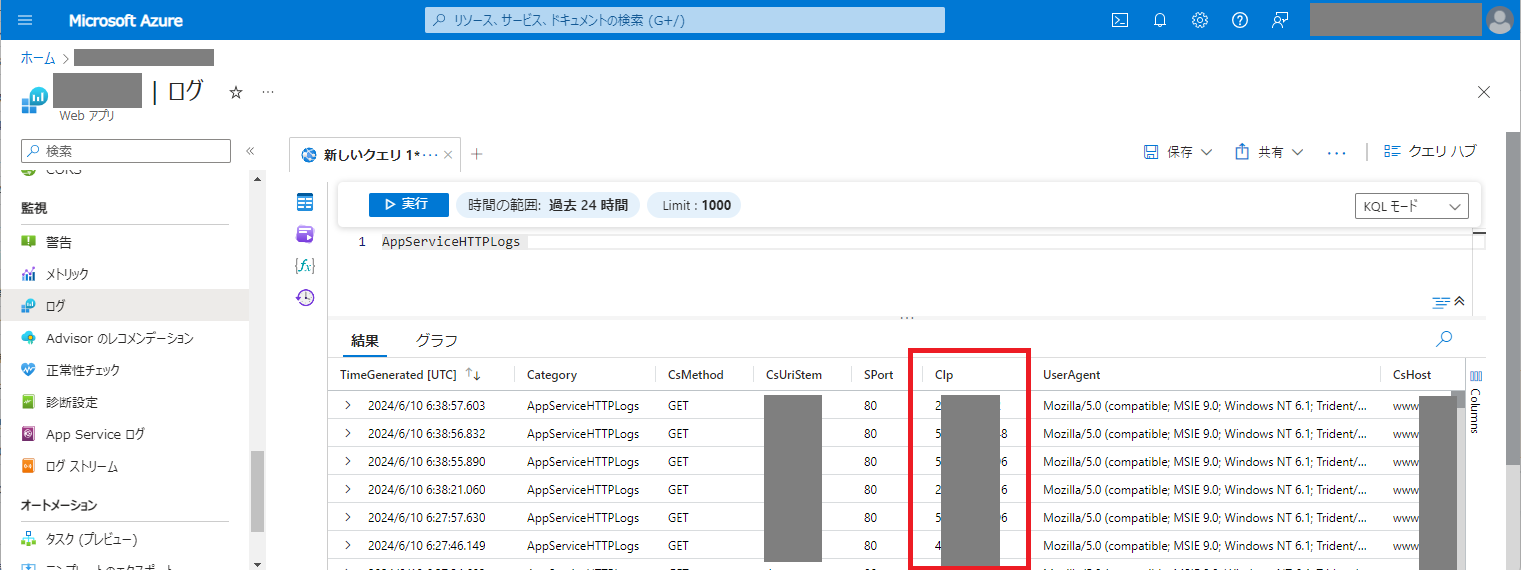
Task: Click the CsMethod column header
Action: (x=696, y=375)
